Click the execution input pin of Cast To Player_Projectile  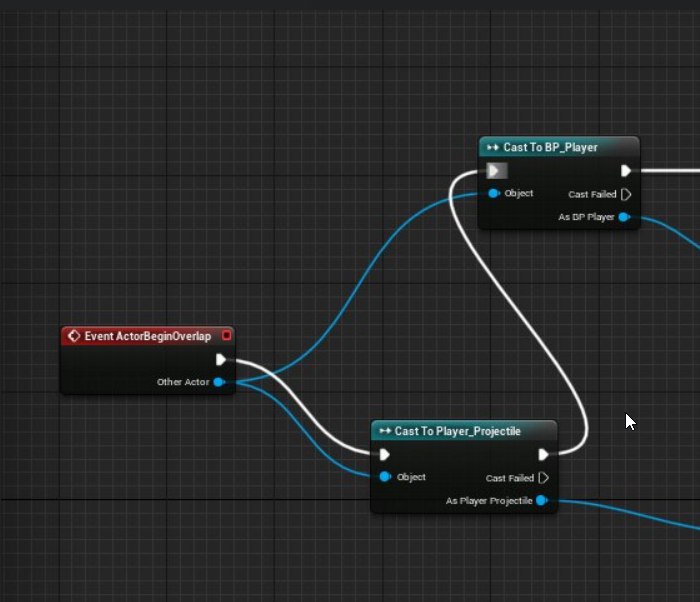(384, 455)
